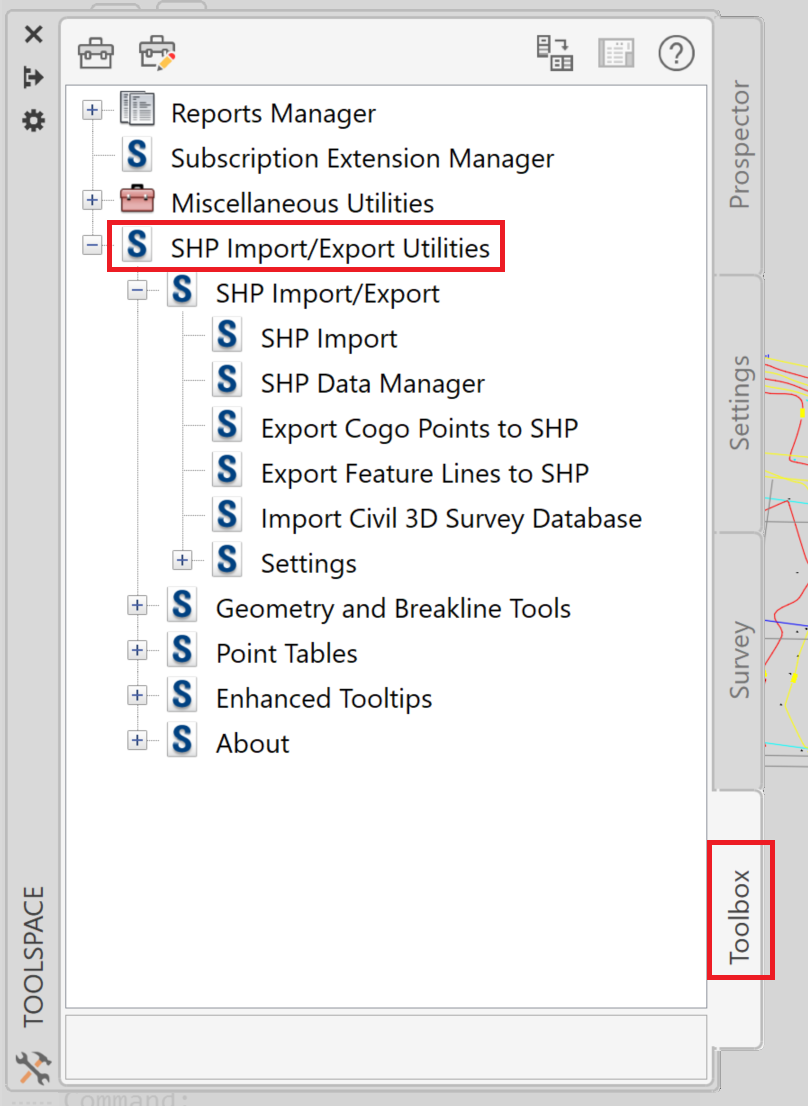808x1106 pixels.
Task: Expand the Reports Manager node
Action: point(92,110)
